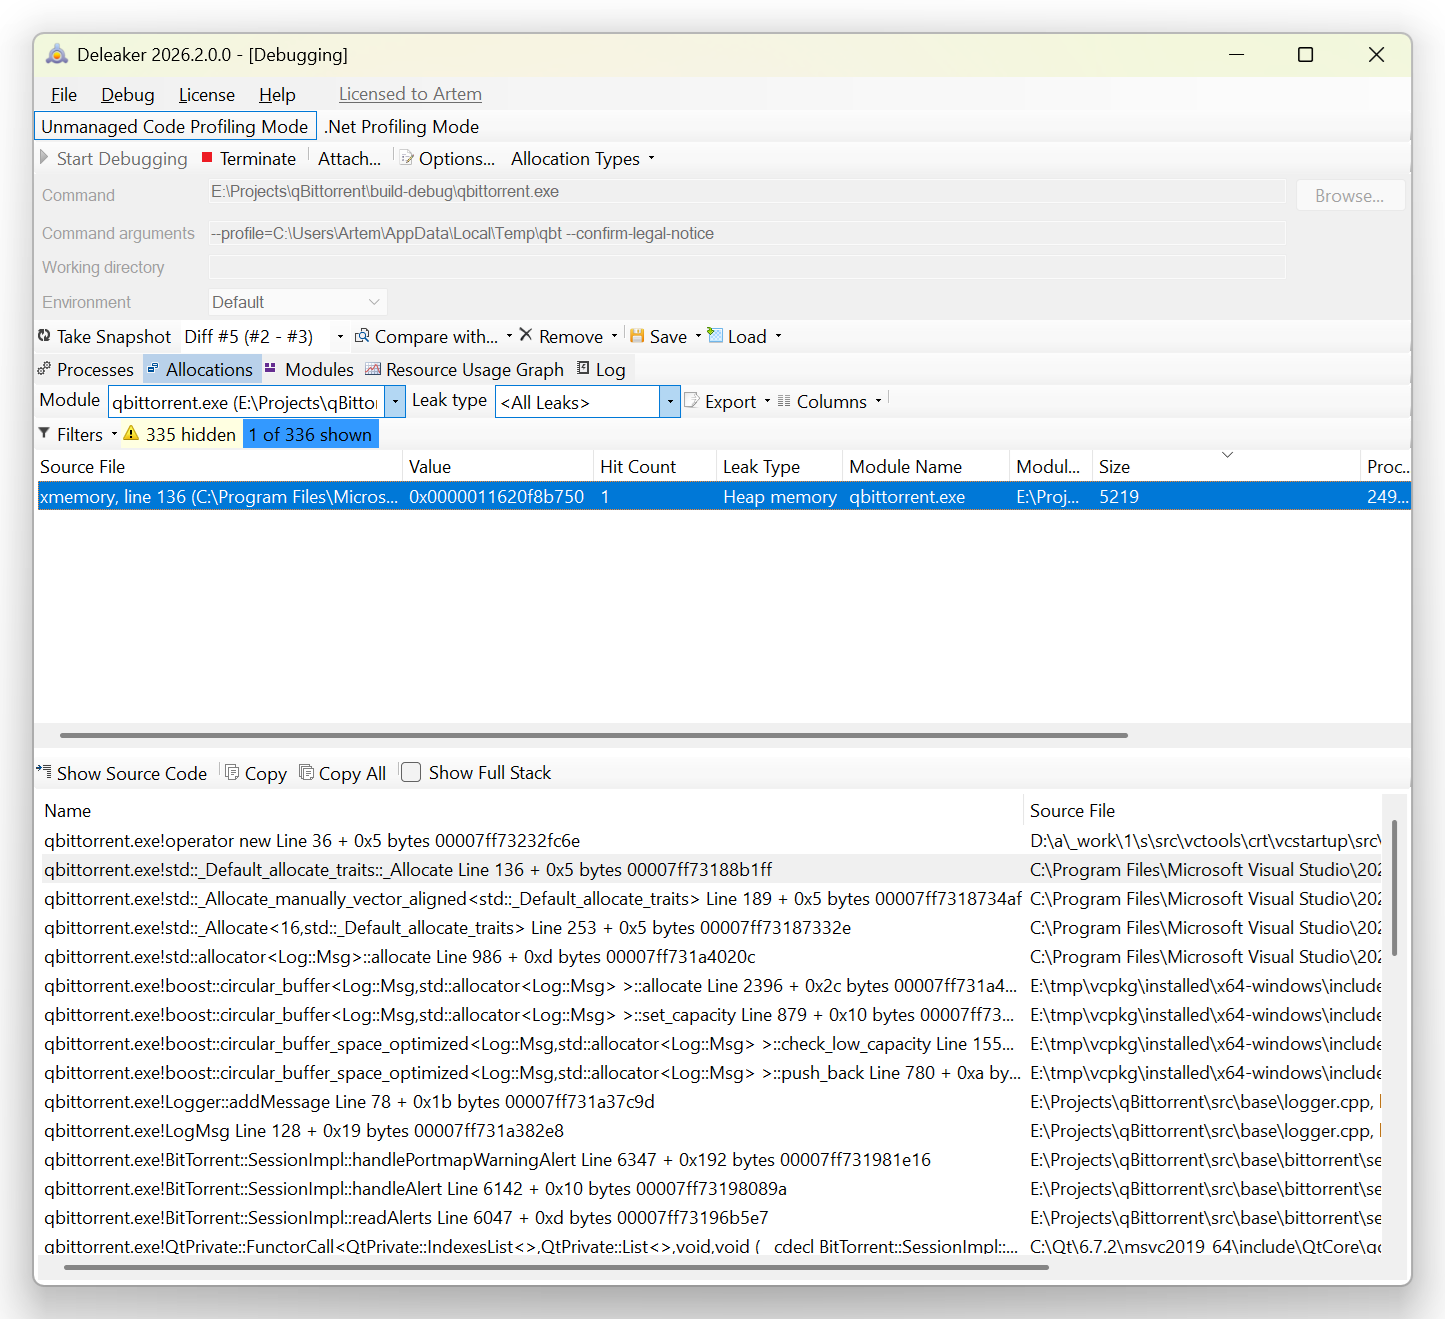
Task: Click the yellow warning icon by 335 hidden
Action: (x=131, y=433)
